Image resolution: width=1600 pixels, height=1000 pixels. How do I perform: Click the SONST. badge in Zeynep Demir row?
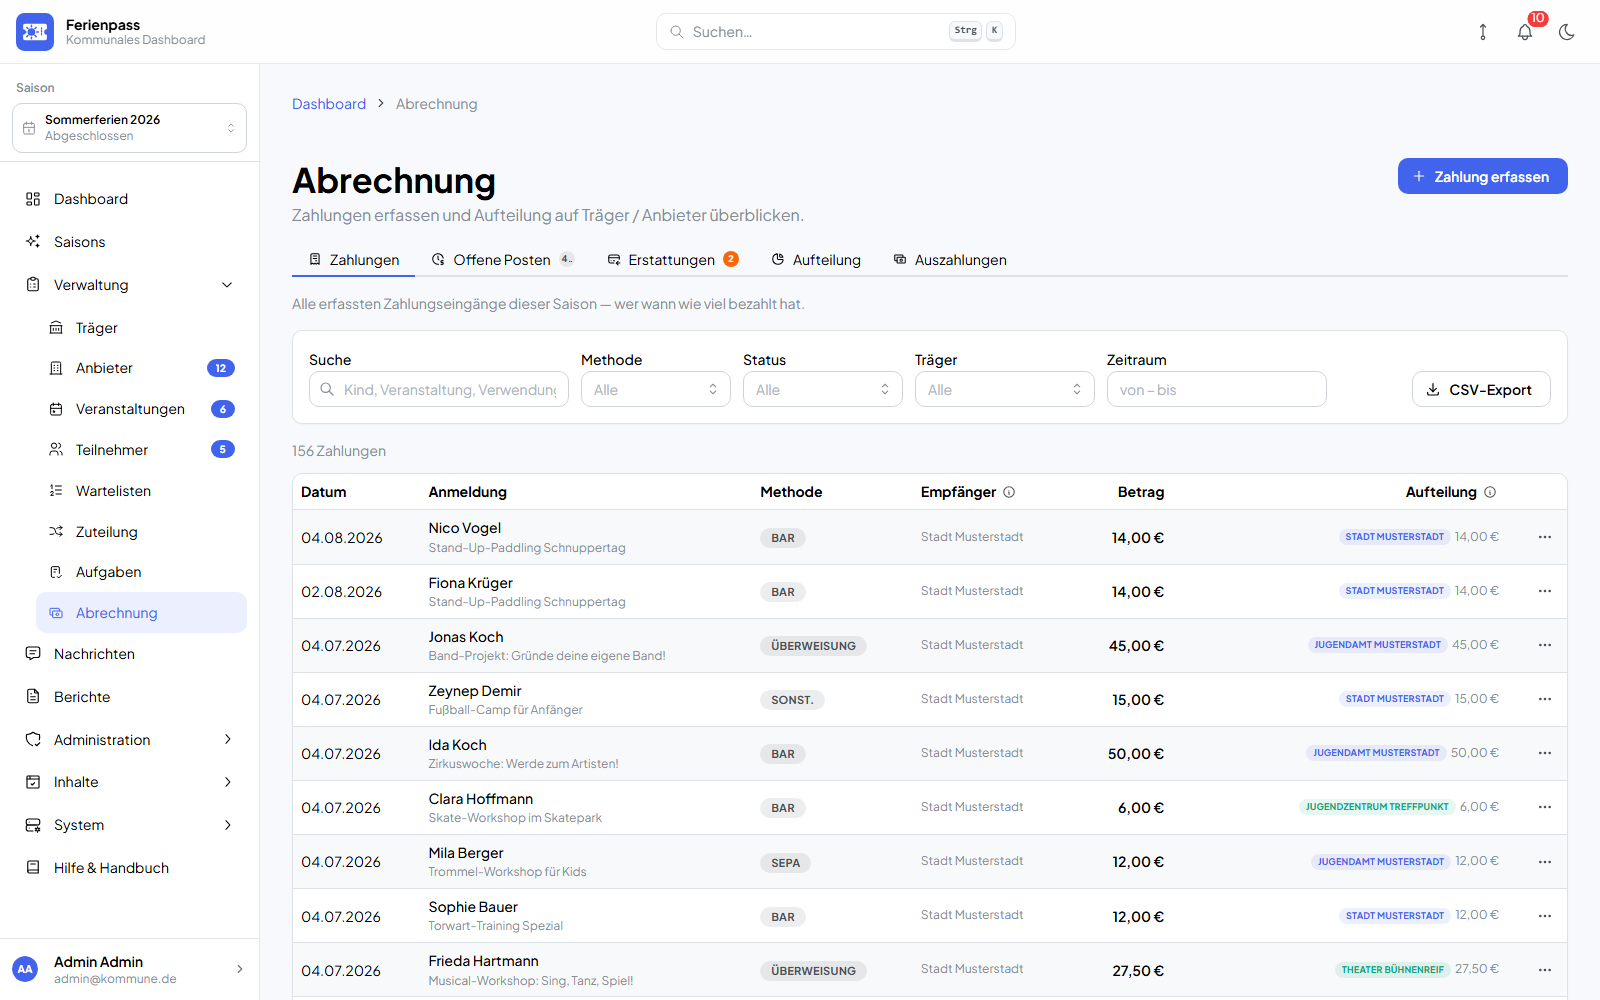coord(792,700)
